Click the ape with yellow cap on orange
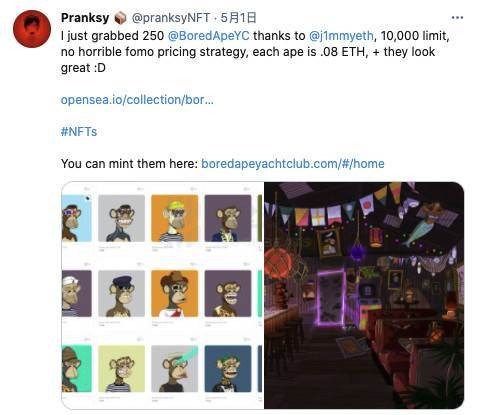The width and height of the screenshot is (477, 415). tap(175, 218)
